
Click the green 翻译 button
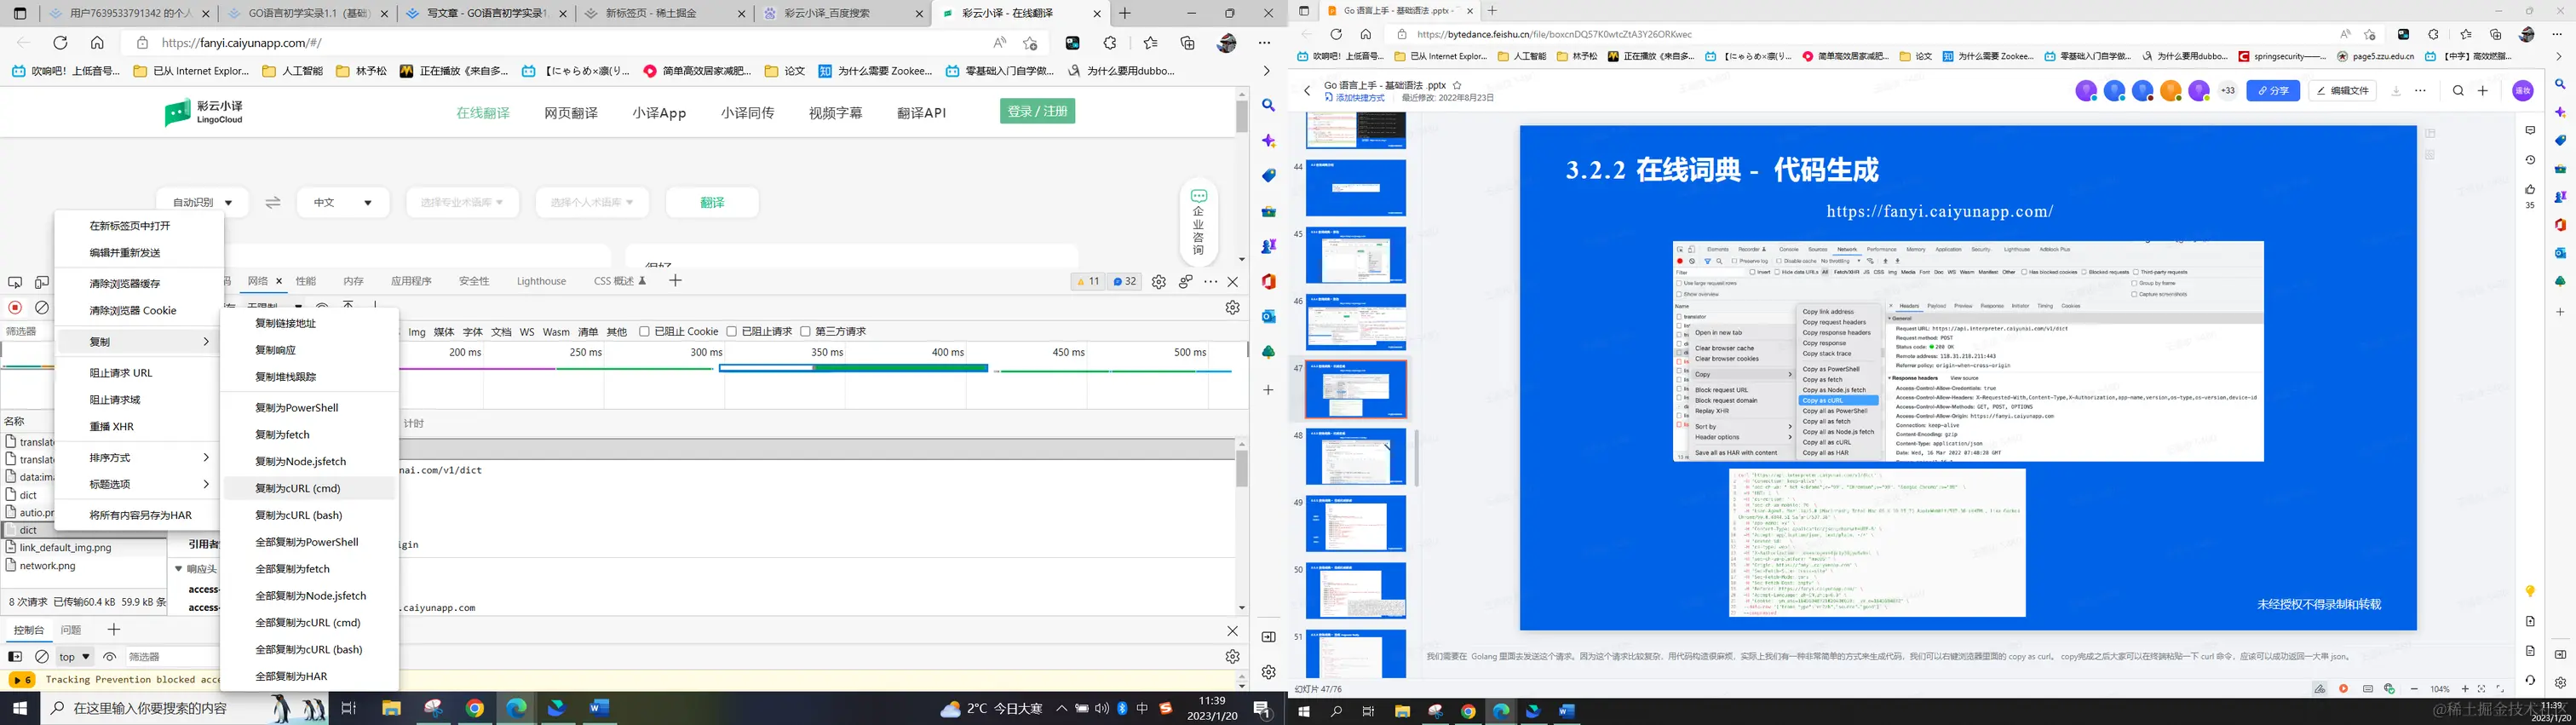point(712,202)
